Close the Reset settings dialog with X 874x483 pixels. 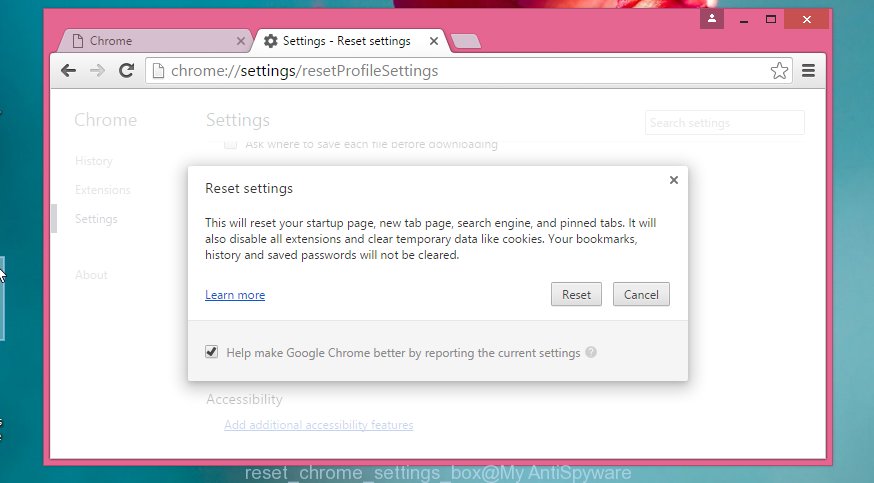click(674, 180)
